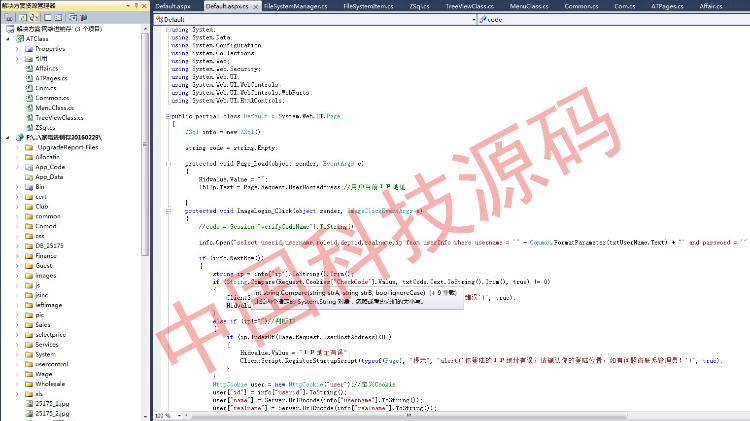This screenshot has height=421, width=750.
Task: Select the 25175_2.jpg image file icon
Action: [x=29, y=413]
